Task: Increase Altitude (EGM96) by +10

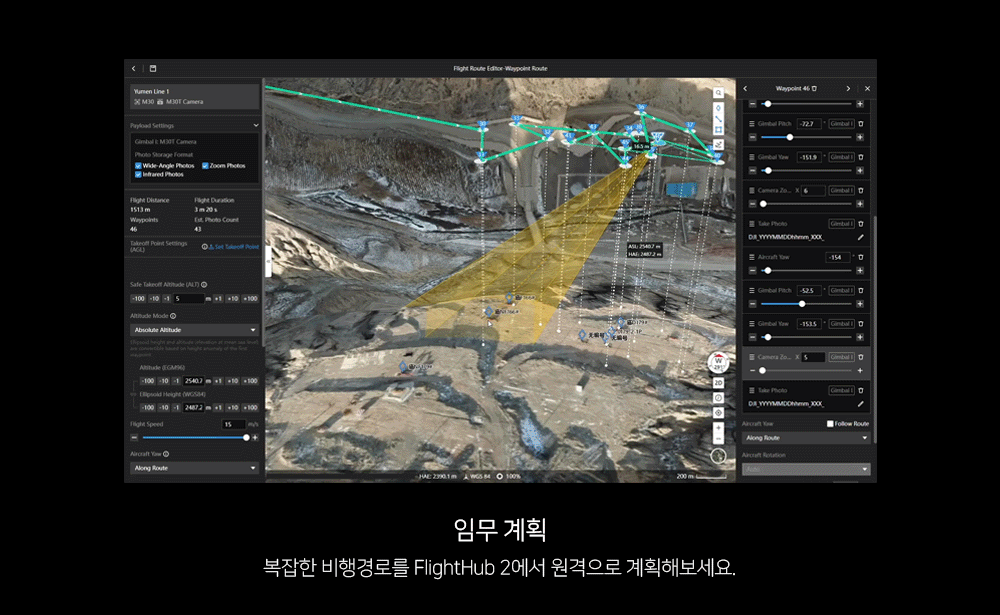Action: tap(233, 381)
